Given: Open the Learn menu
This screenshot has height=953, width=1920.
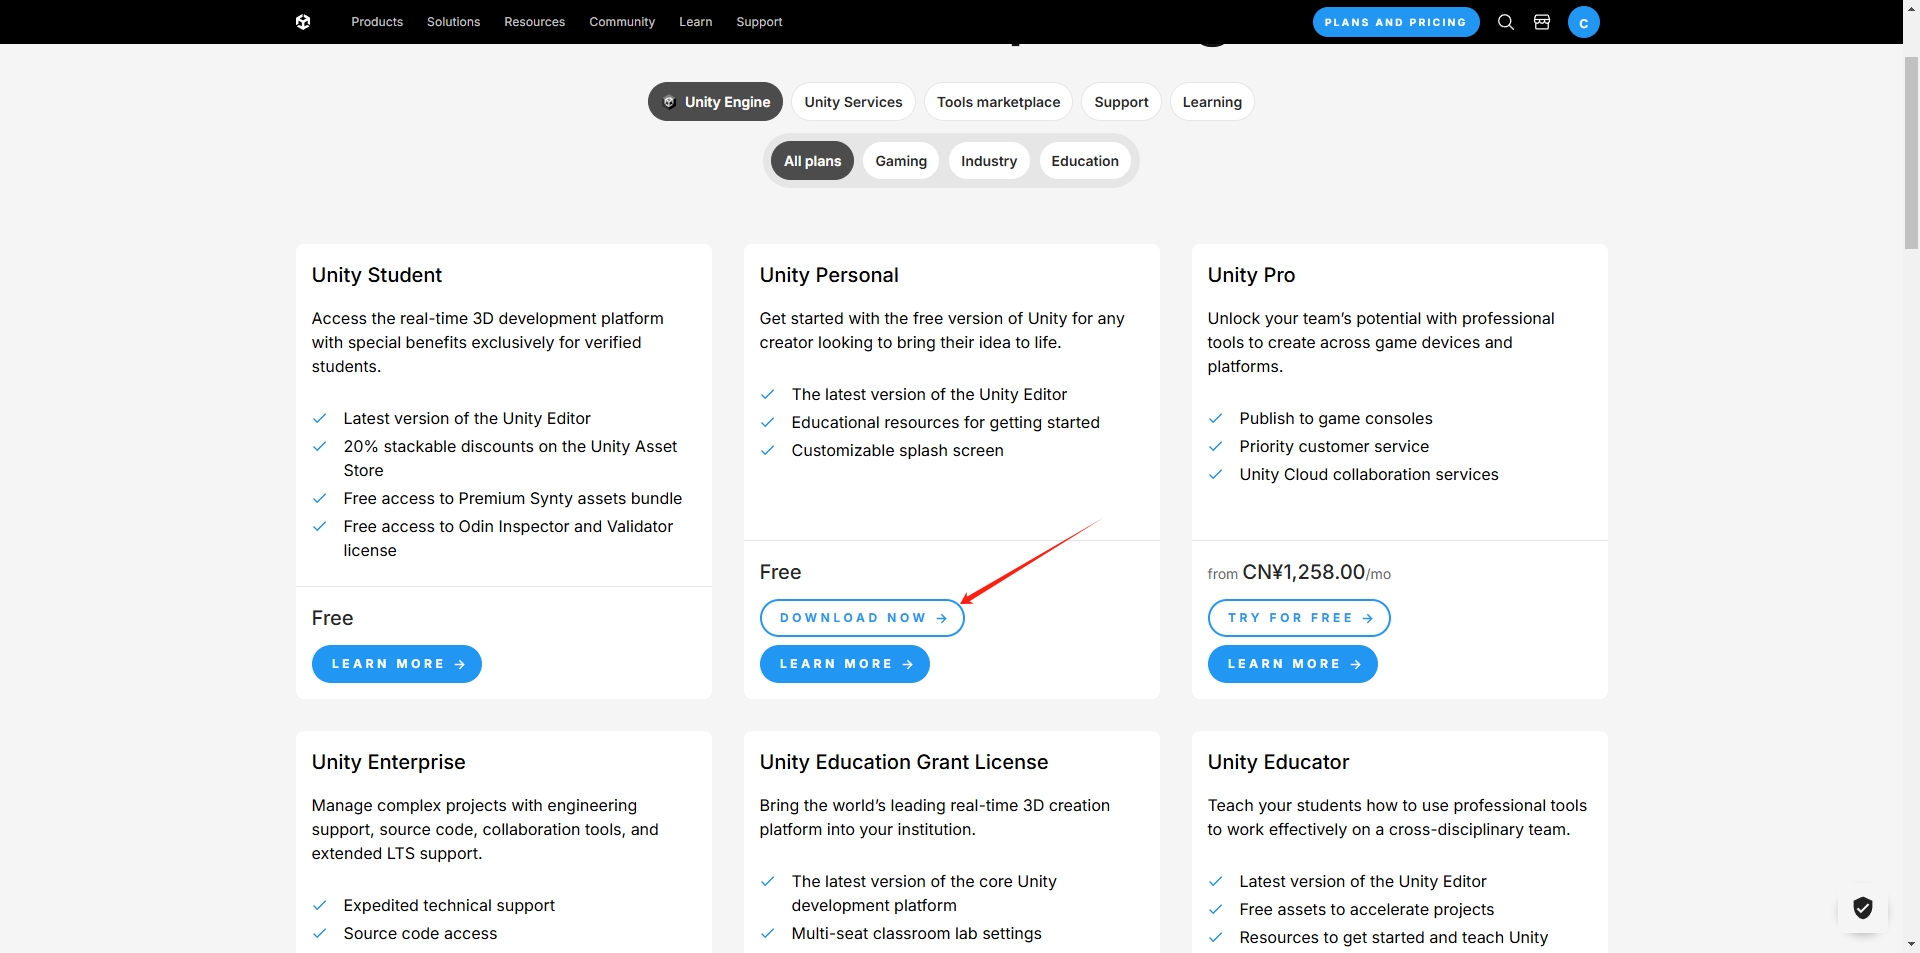Looking at the screenshot, I should (x=695, y=22).
